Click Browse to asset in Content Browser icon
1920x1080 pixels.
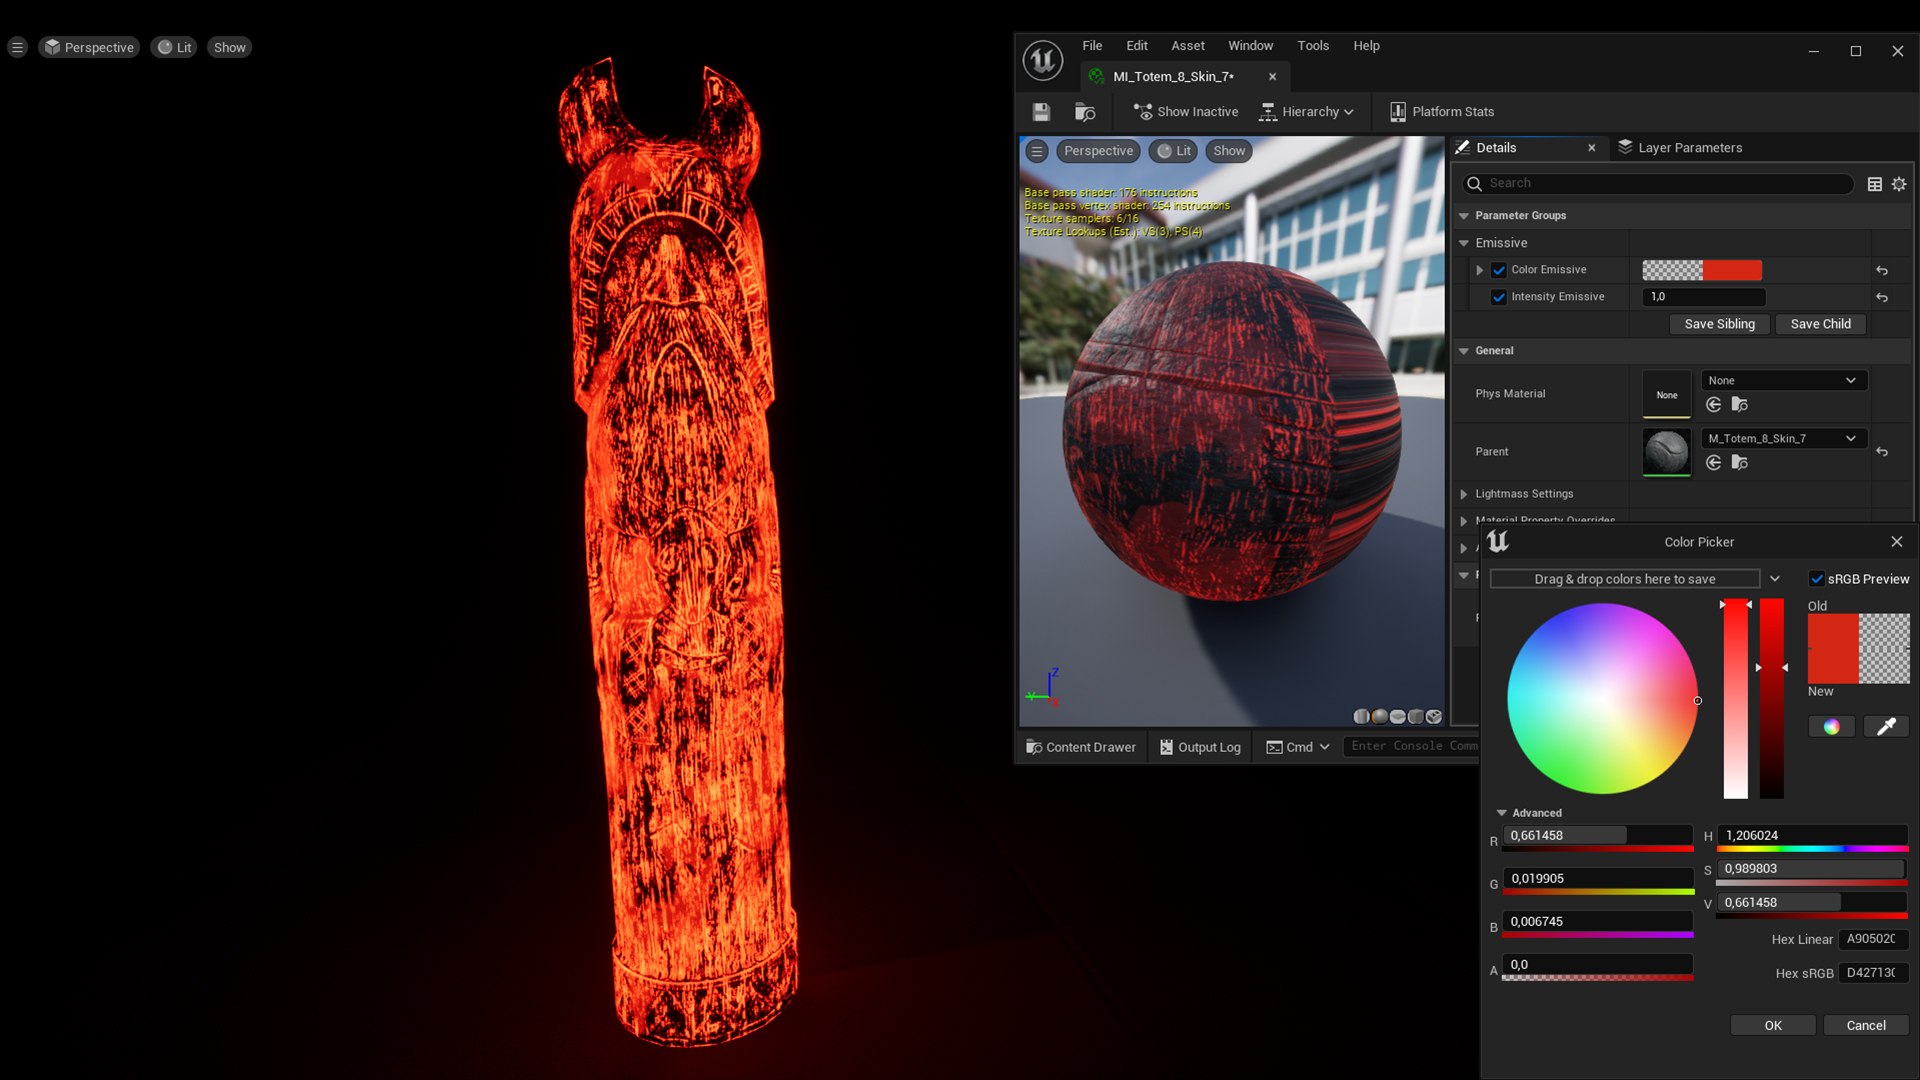(x=1085, y=112)
